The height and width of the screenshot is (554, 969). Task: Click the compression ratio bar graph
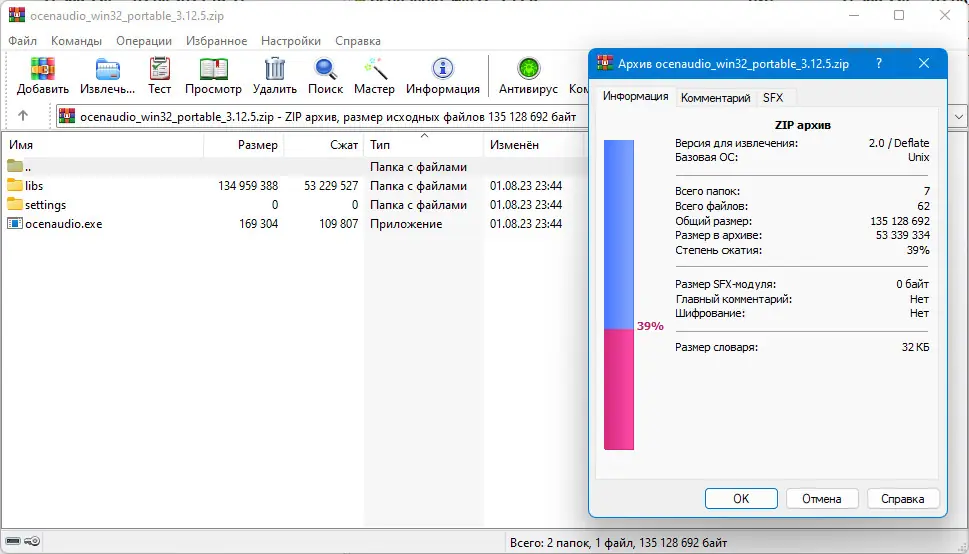tap(619, 295)
